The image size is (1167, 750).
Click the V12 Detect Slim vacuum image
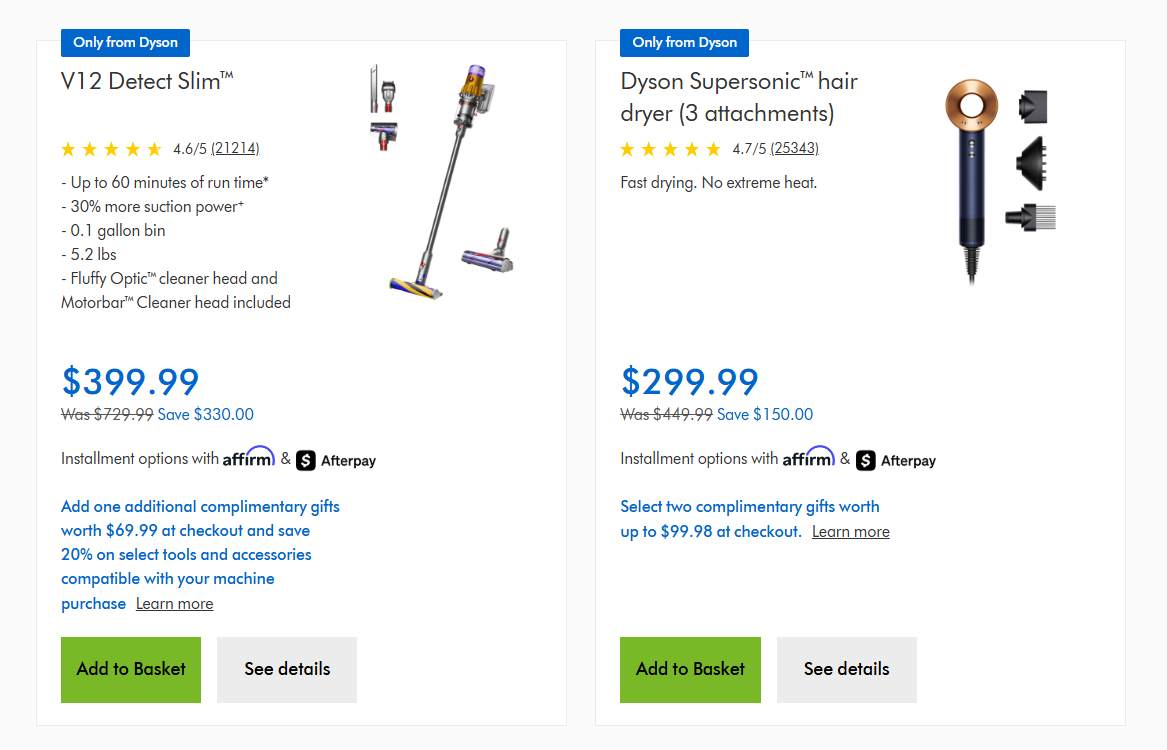[x=442, y=182]
